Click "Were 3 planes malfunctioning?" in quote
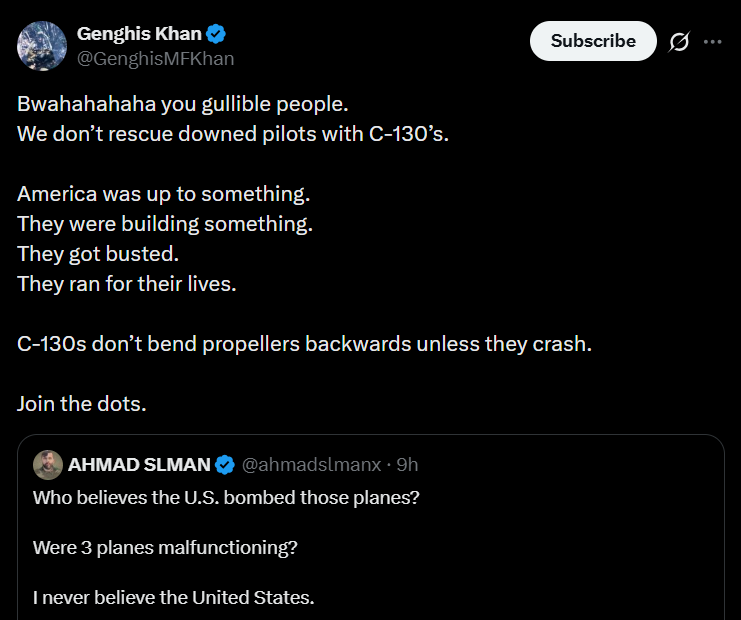 (165, 548)
